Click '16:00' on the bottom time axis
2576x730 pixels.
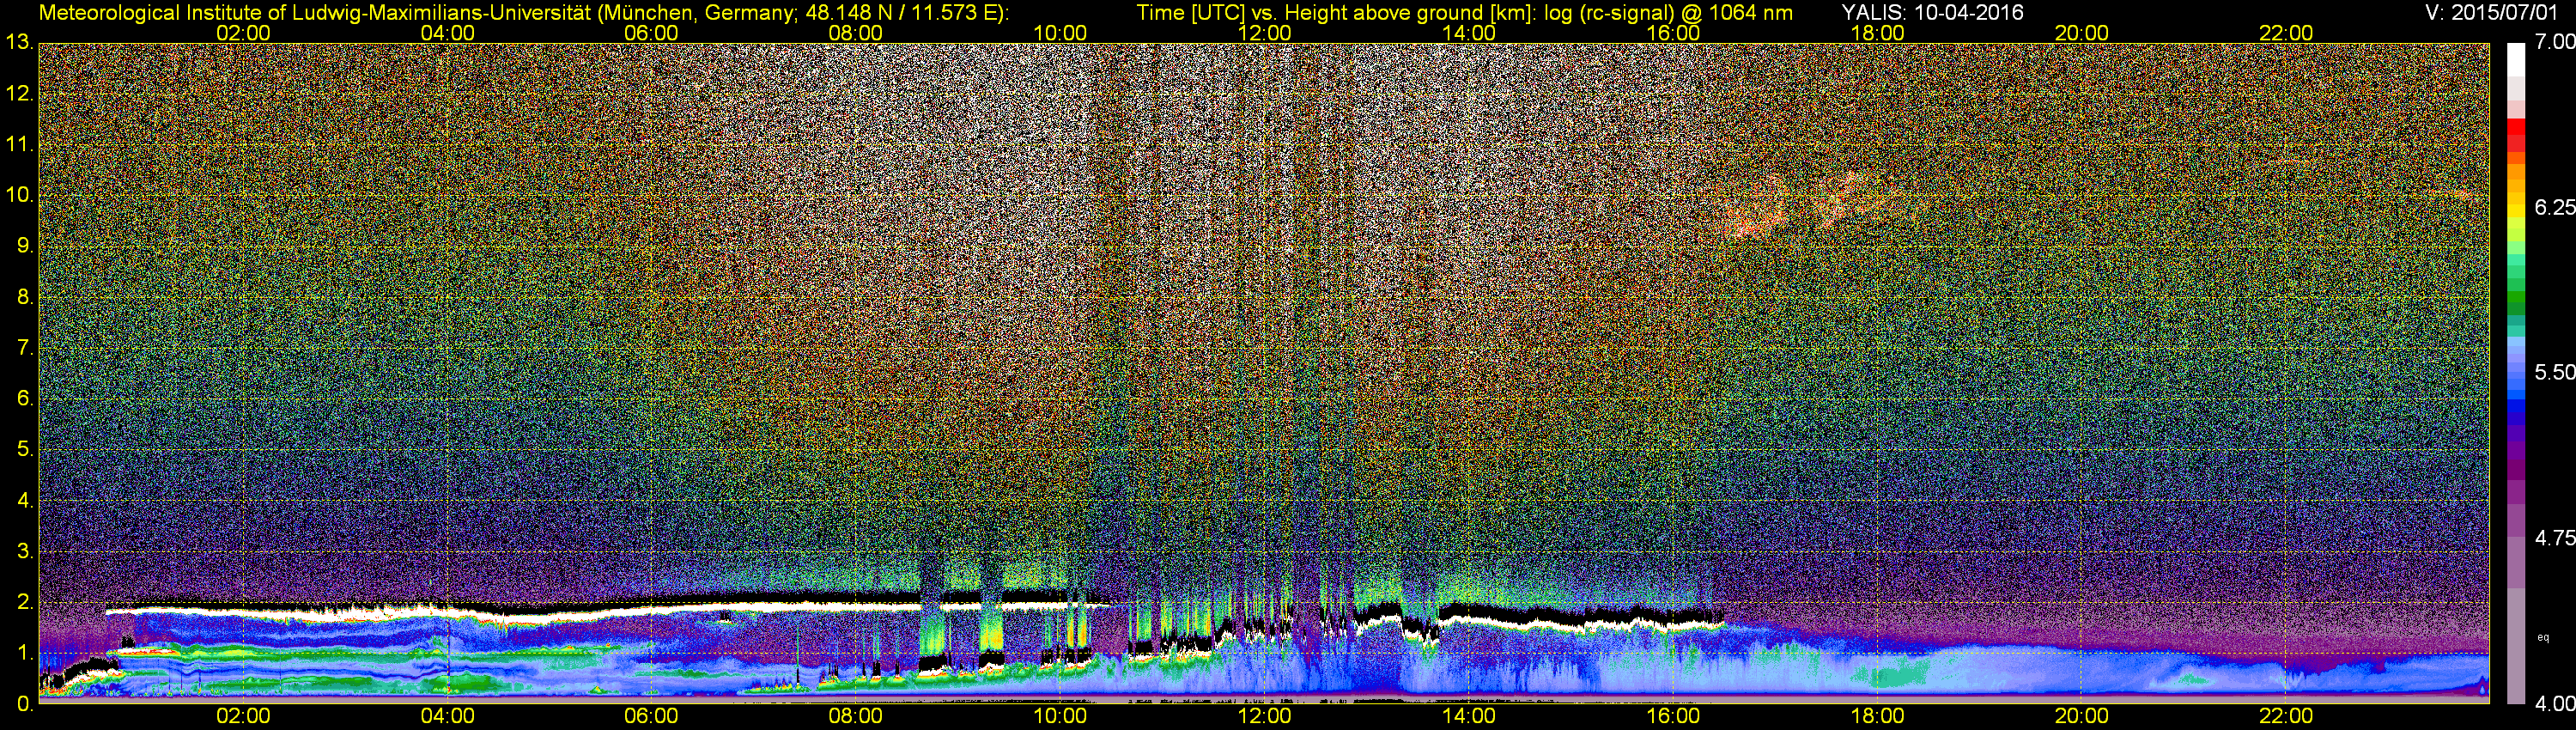[1673, 716]
